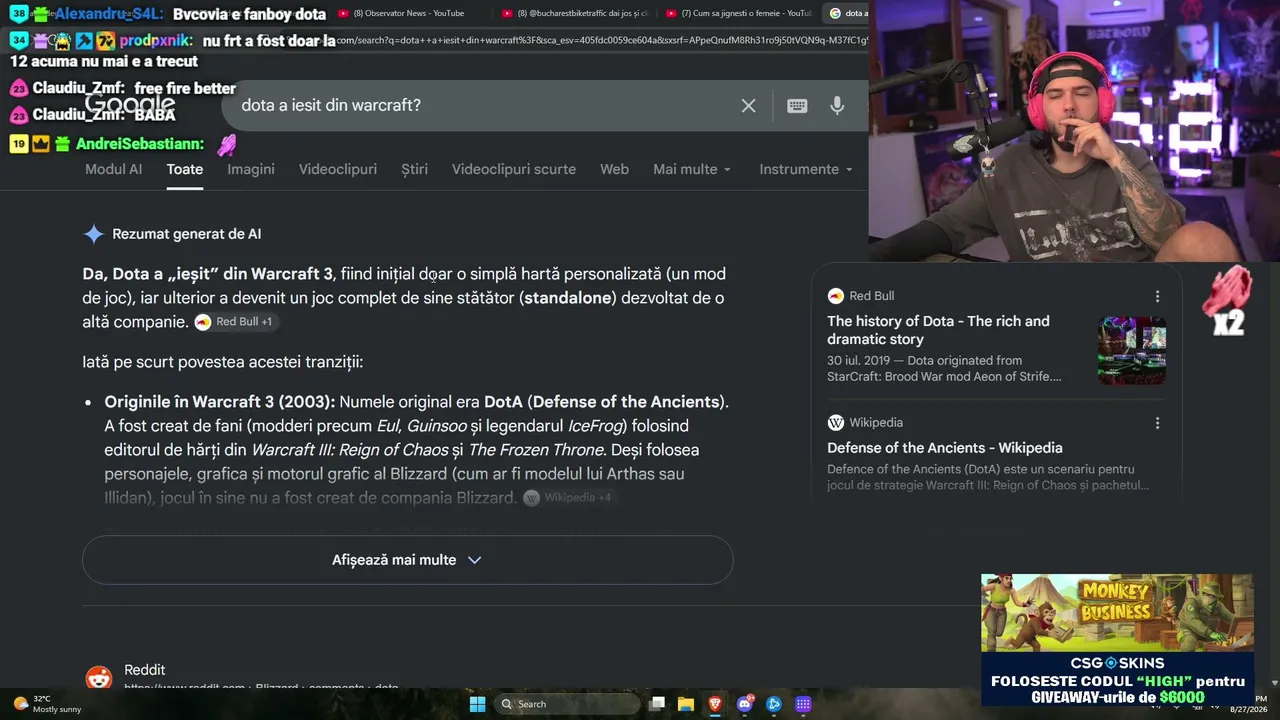Click the CSG Skins giveaway banner
Viewport: 1280px width, 720px height.
click(1117, 679)
